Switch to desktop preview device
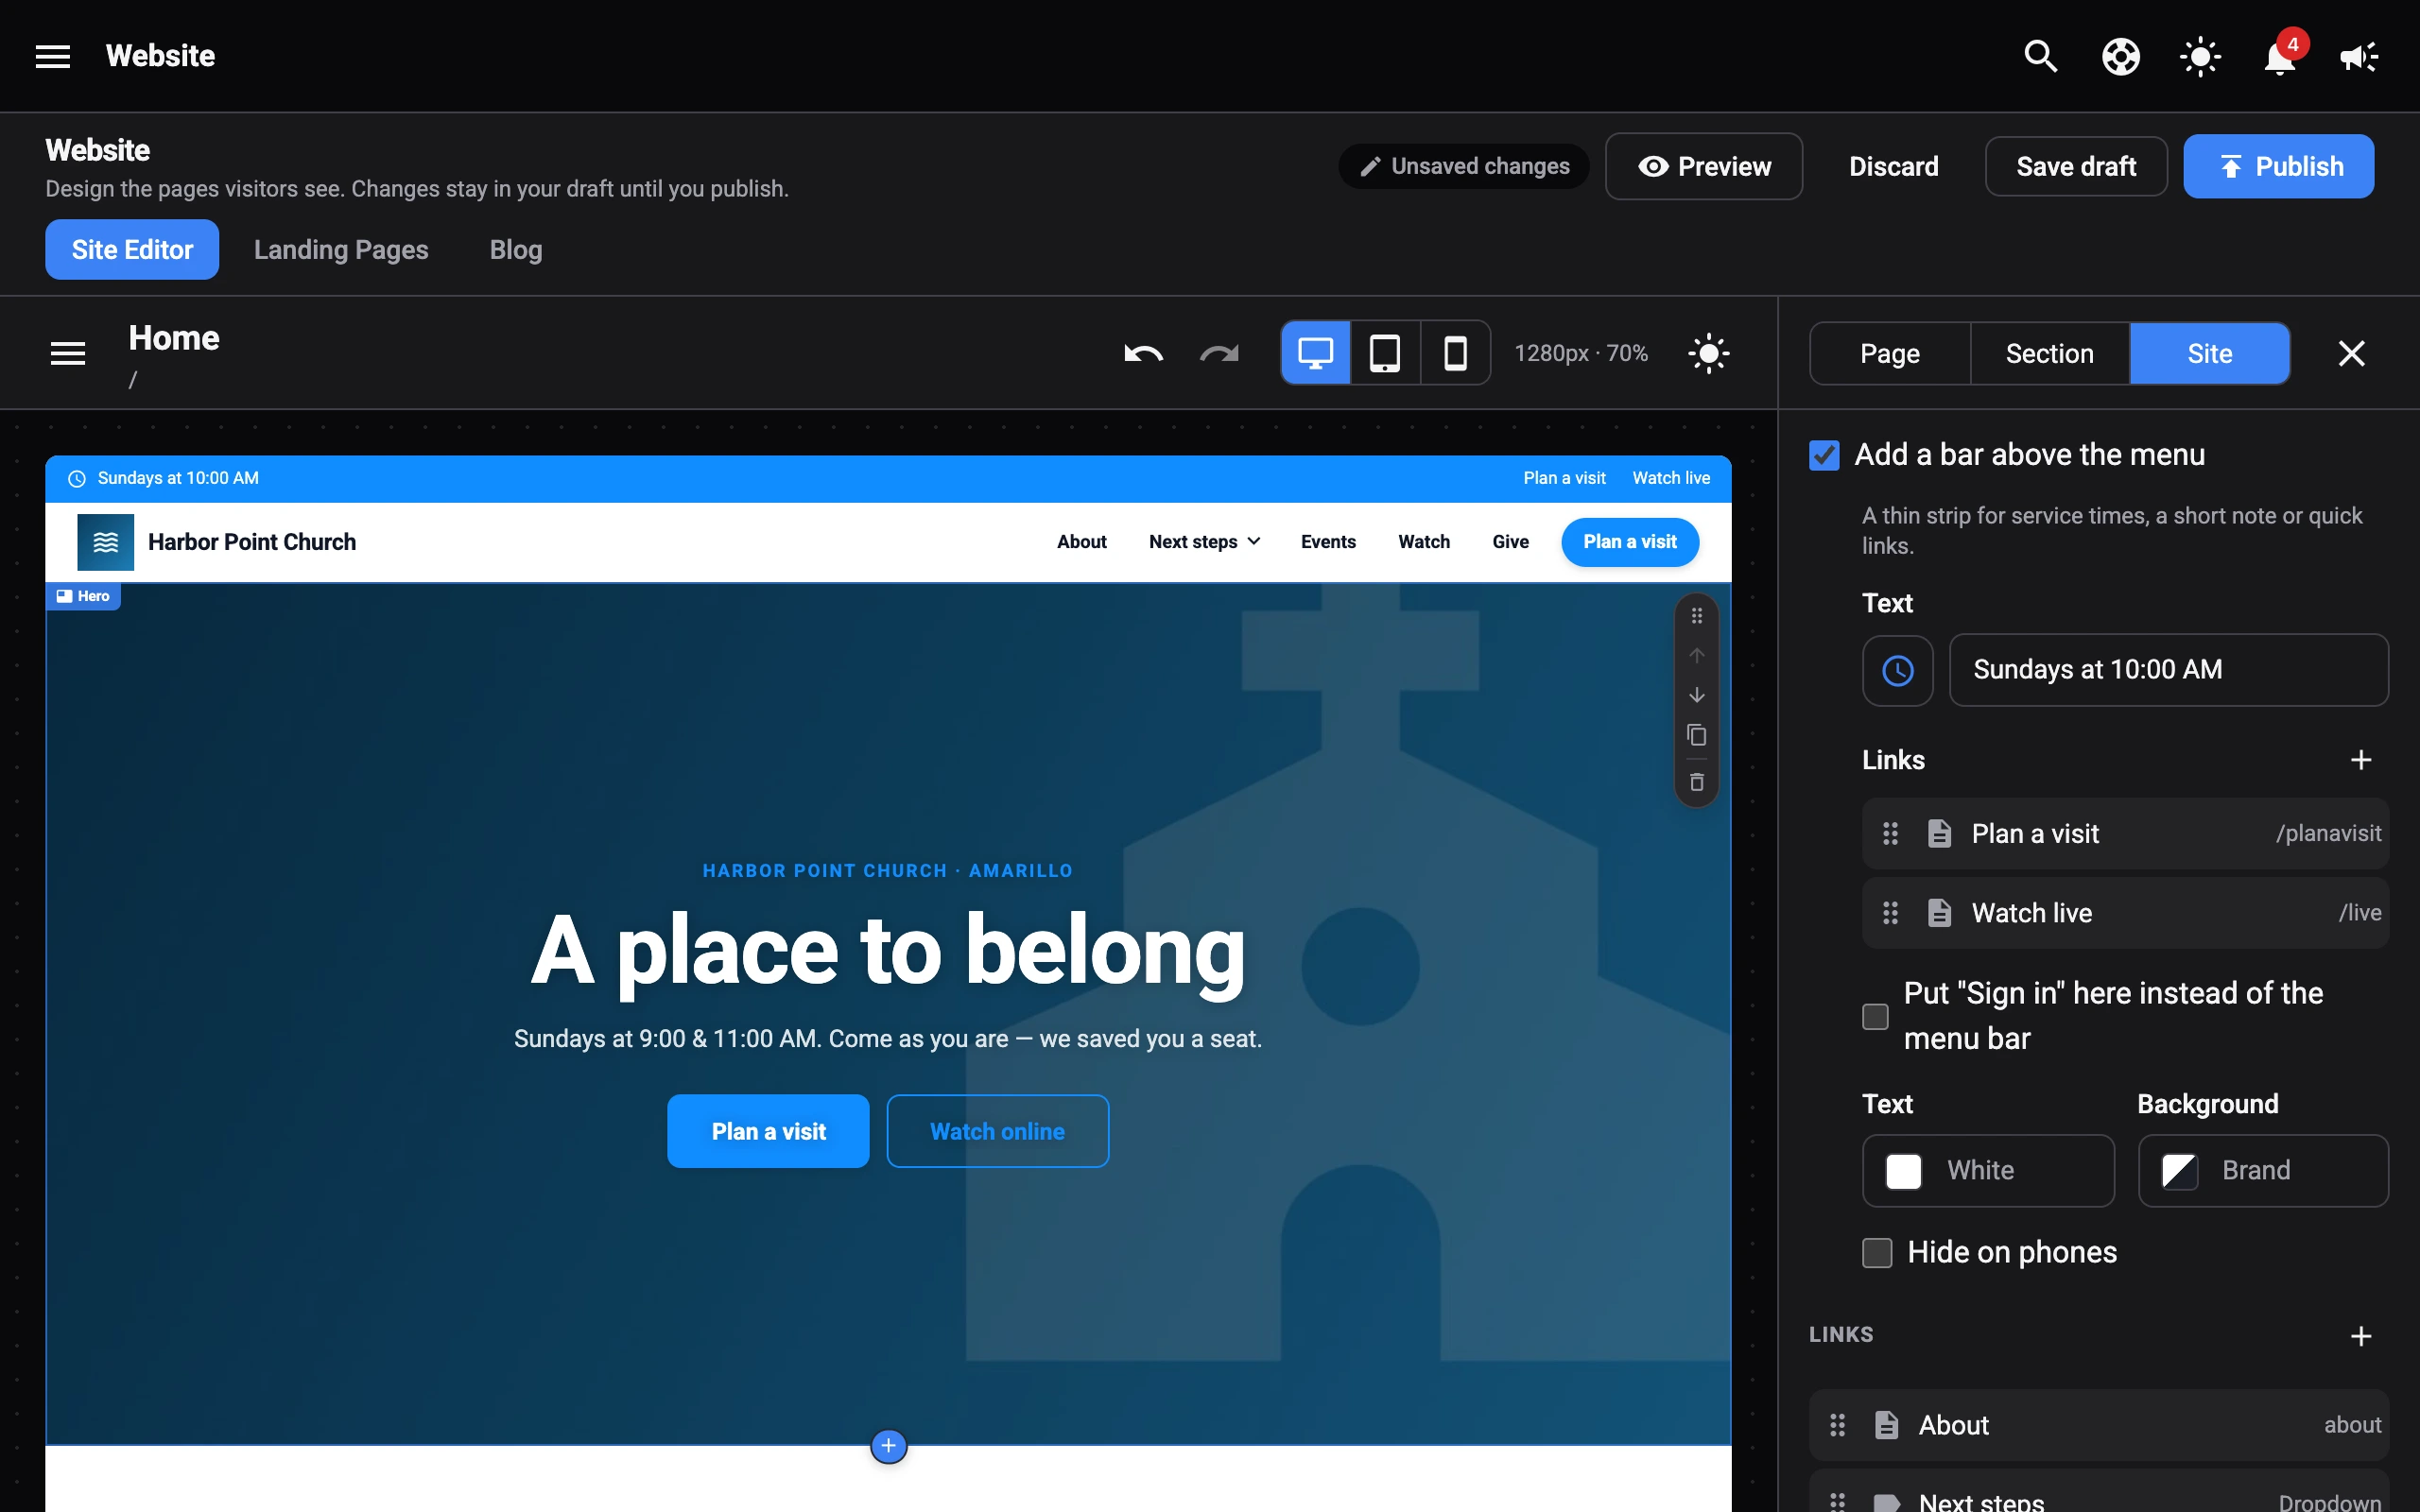Image resolution: width=2420 pixels, height=1512 pixels. coord(1316,353)
